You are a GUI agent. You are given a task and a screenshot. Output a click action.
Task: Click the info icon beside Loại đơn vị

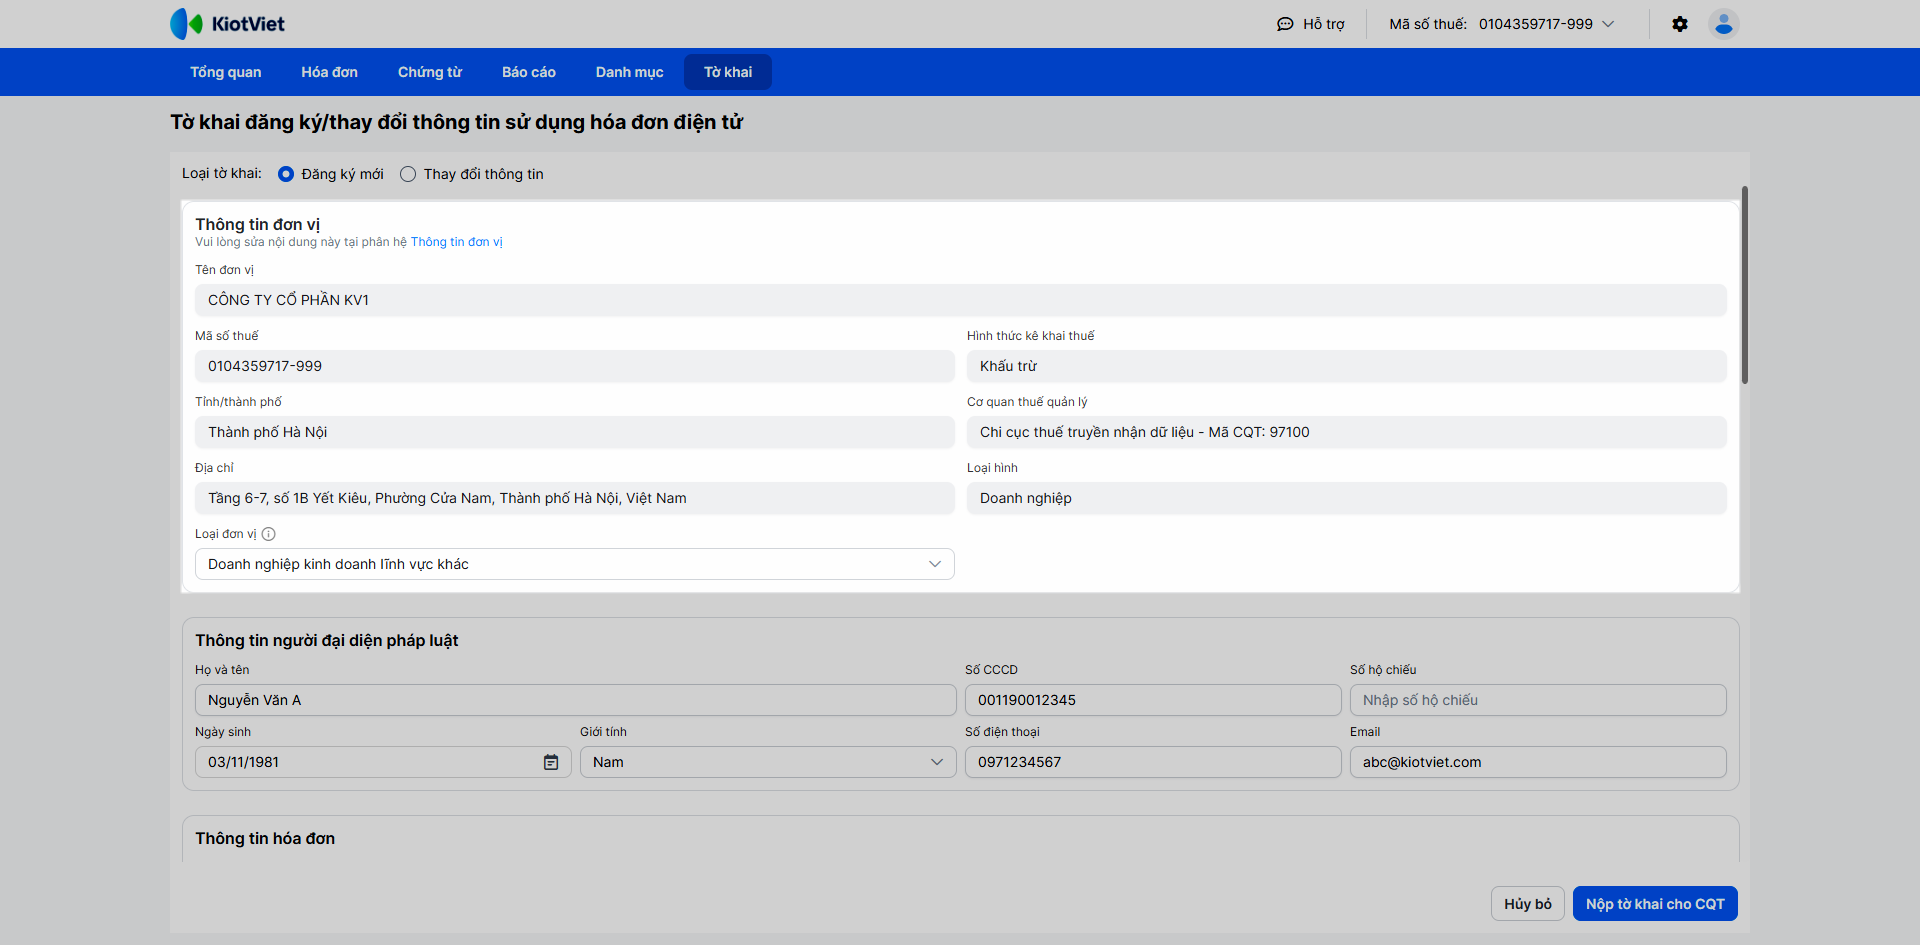pyautogui.click(x=268, y=534)
